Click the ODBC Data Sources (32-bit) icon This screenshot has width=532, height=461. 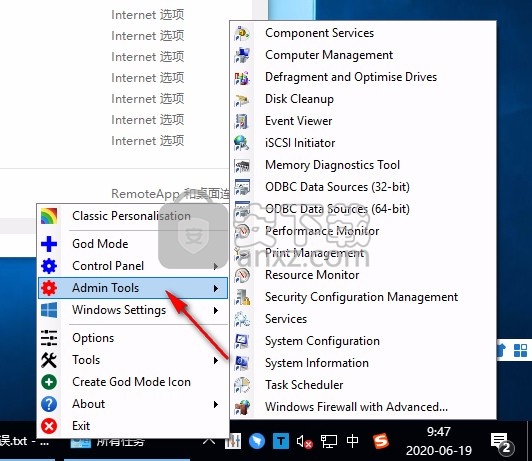tap(242, 187)
